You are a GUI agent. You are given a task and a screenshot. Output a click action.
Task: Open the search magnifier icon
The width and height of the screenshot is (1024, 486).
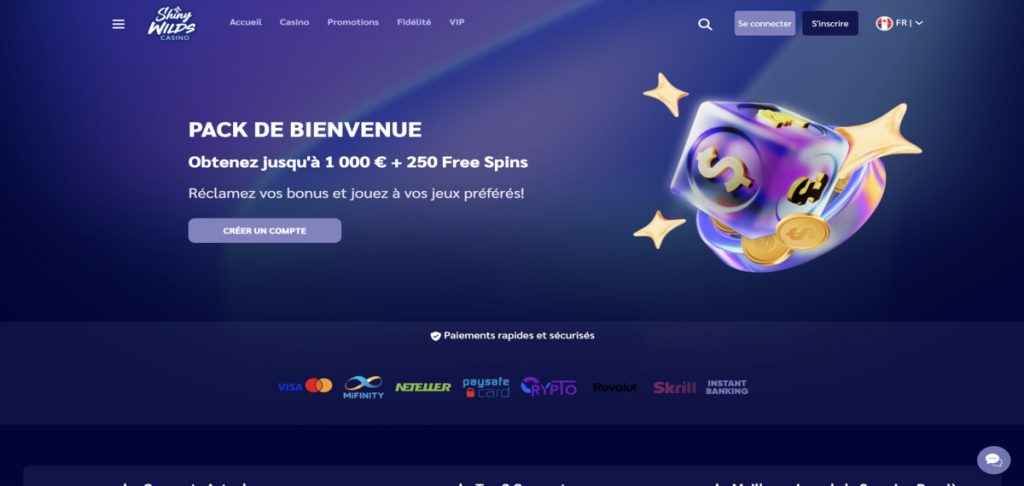tap(705, 24)
